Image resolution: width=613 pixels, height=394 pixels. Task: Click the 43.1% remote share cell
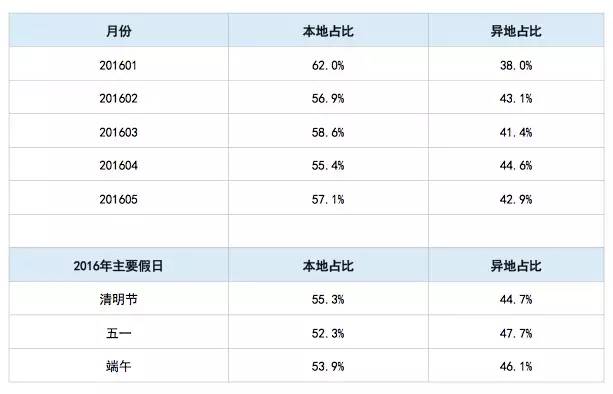pos(516,98)
